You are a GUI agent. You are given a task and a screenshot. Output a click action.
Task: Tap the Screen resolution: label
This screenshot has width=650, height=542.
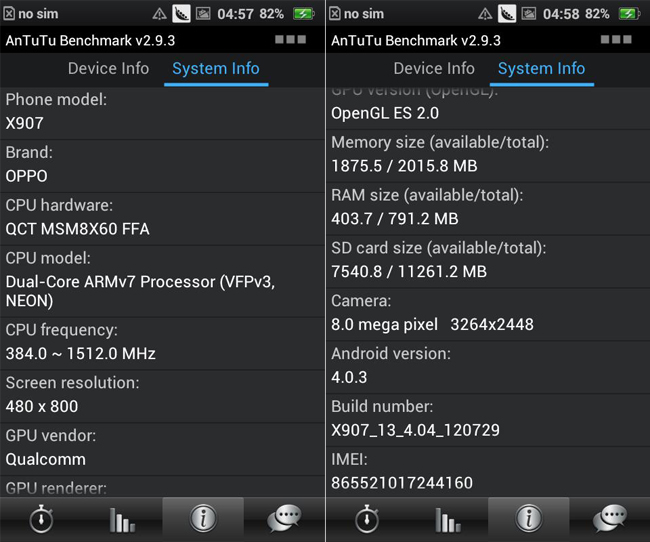click(x=73, y=383)
